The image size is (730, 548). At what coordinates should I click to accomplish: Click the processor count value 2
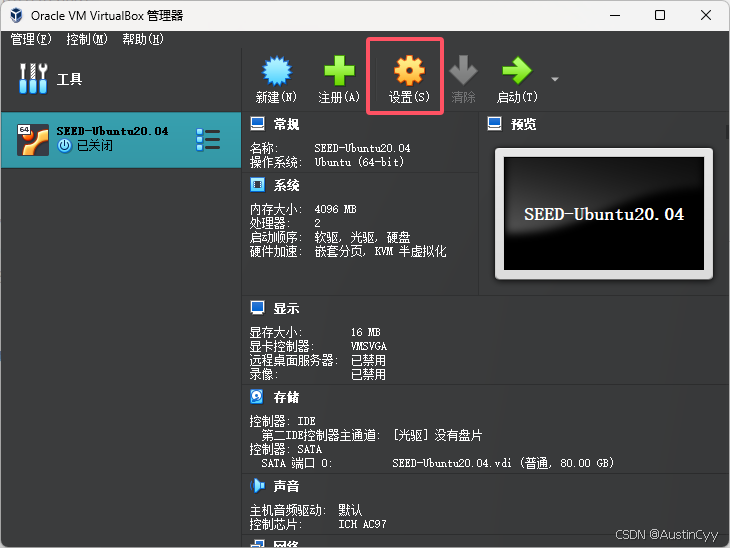[x=318, y=223]
